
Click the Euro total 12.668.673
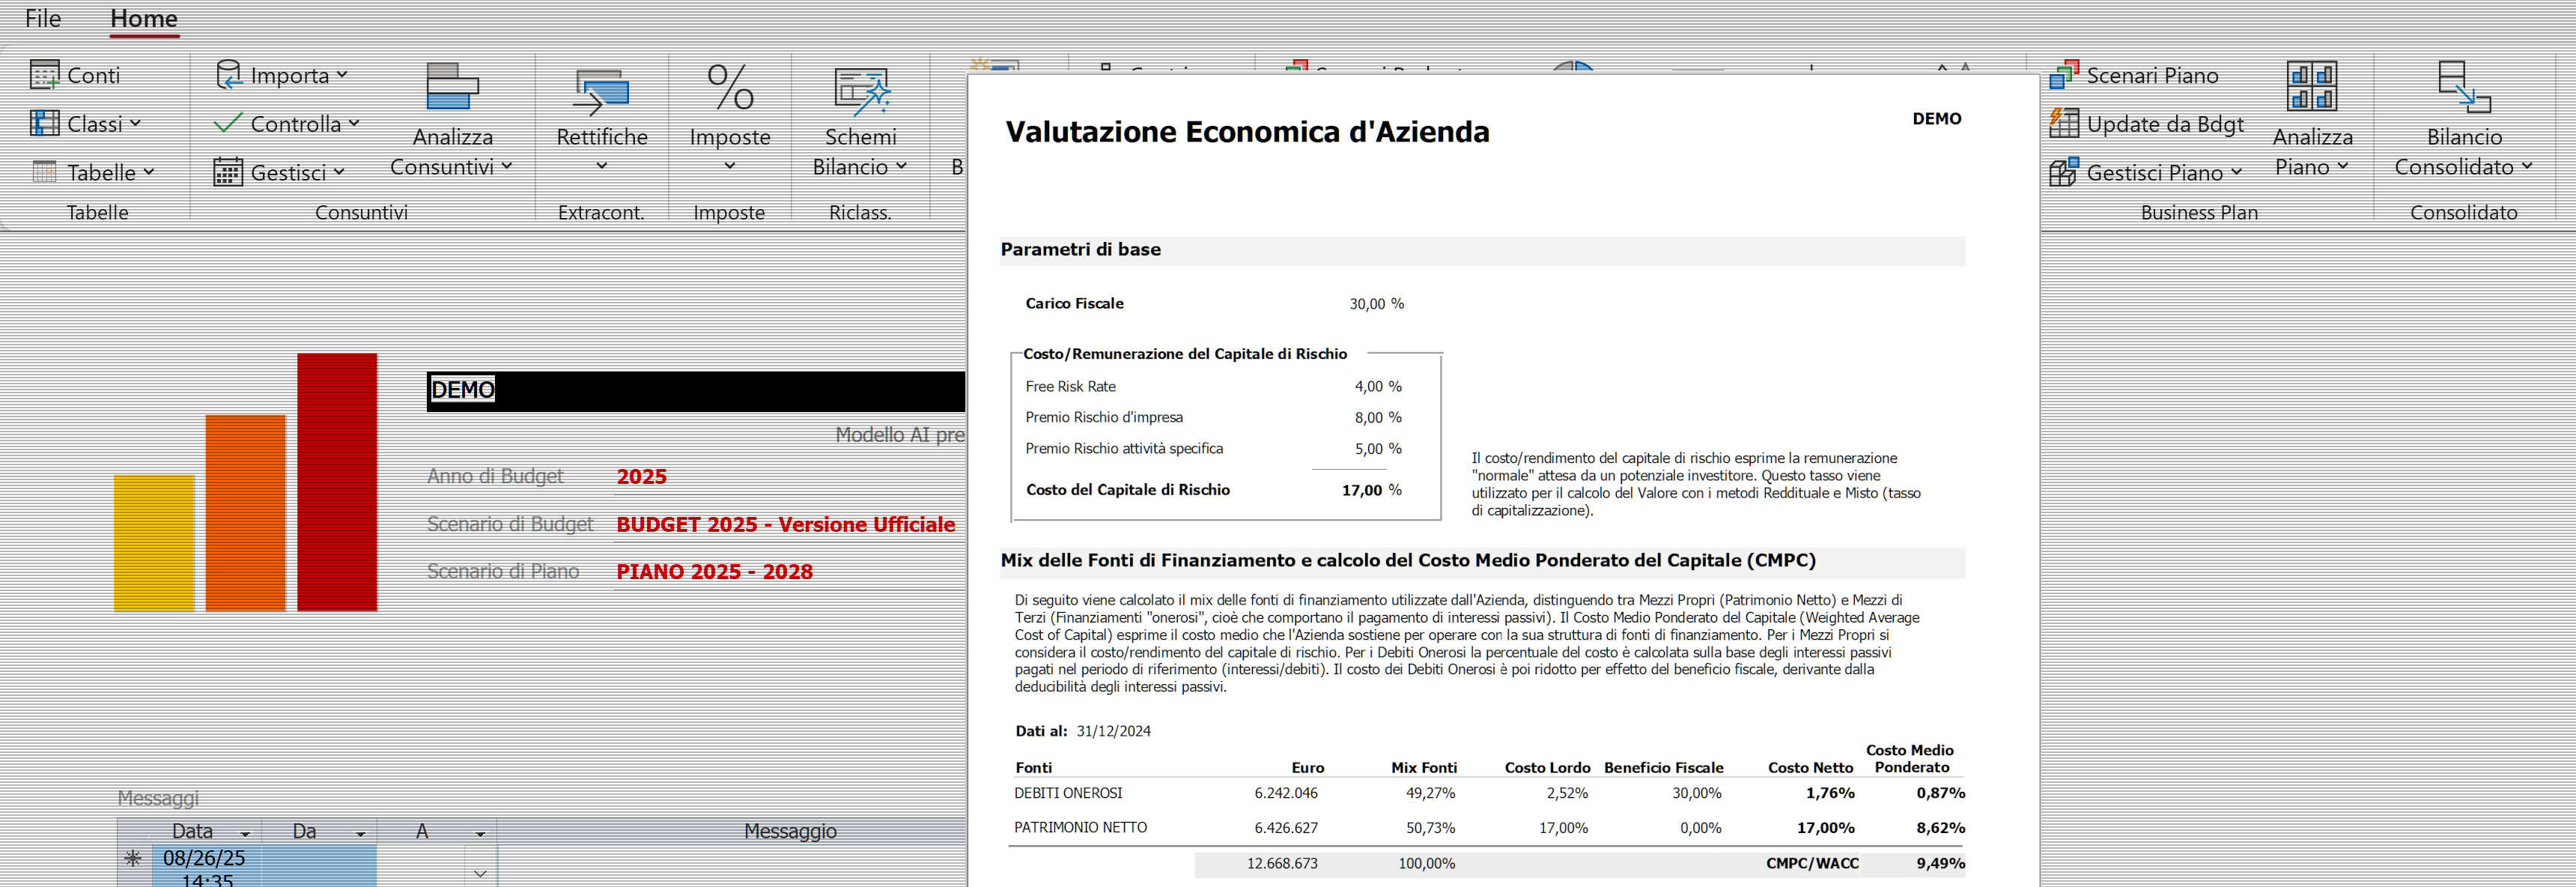click(x=1282, y=863)
